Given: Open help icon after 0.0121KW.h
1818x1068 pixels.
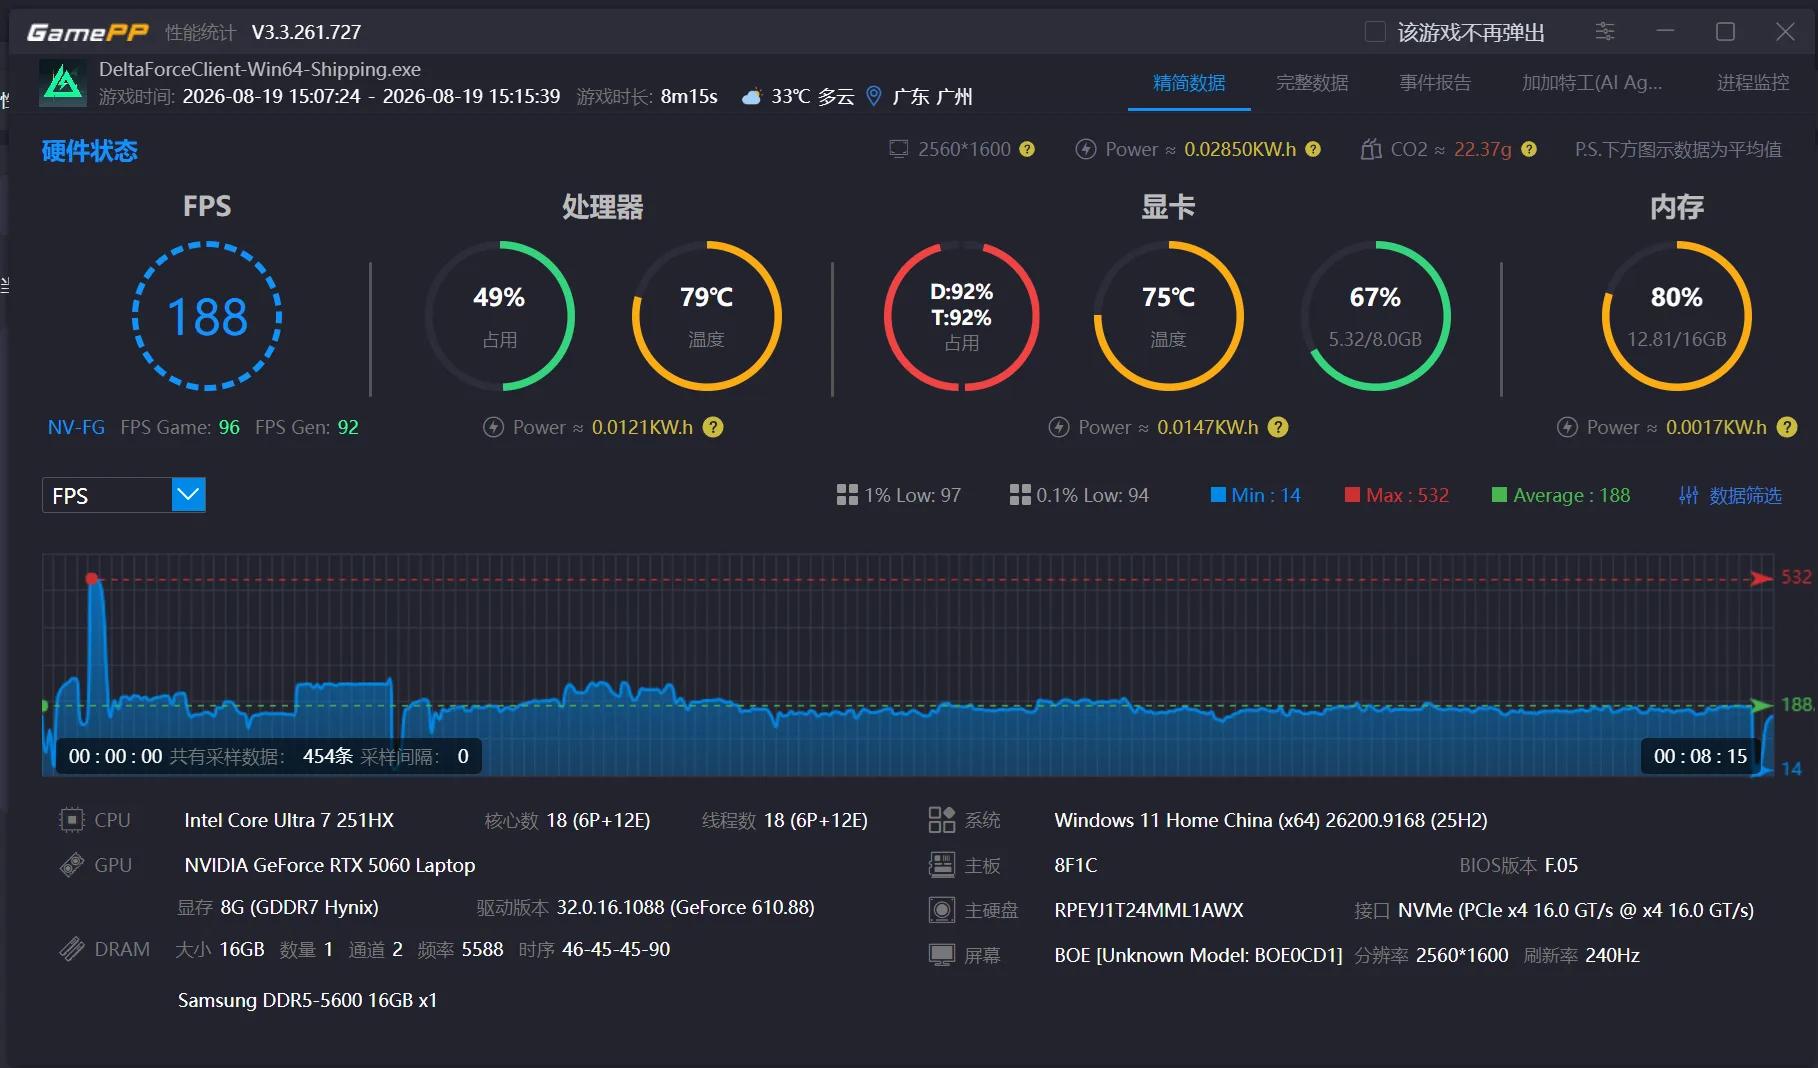Looking at the screenshot, I should pos(713,427).
